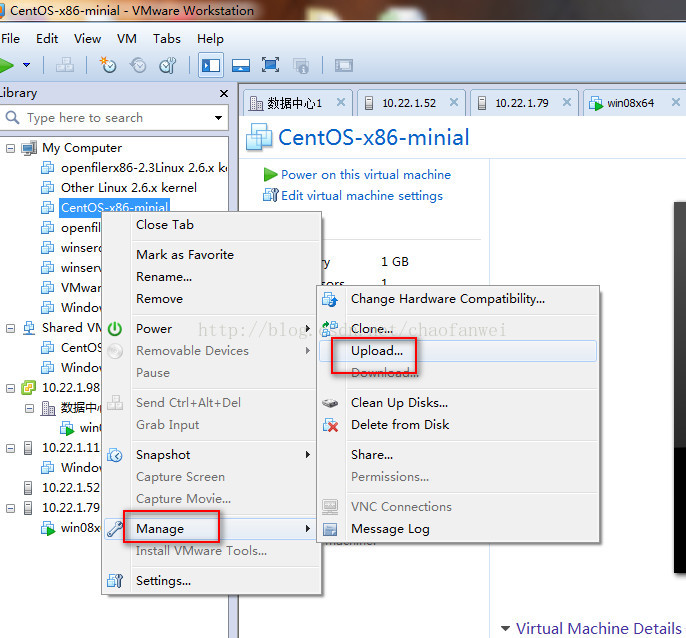686x638 pixels.
Task: Open the VM menu
Action: [127, 39]
